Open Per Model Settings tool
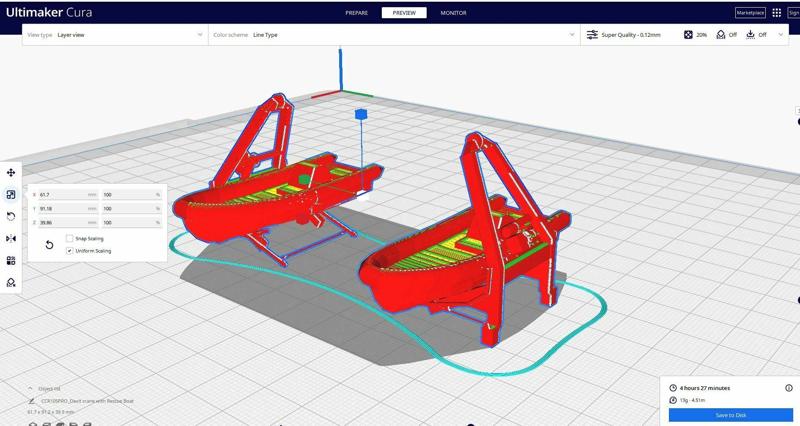 pyautogui.click(x=11, y=260)
